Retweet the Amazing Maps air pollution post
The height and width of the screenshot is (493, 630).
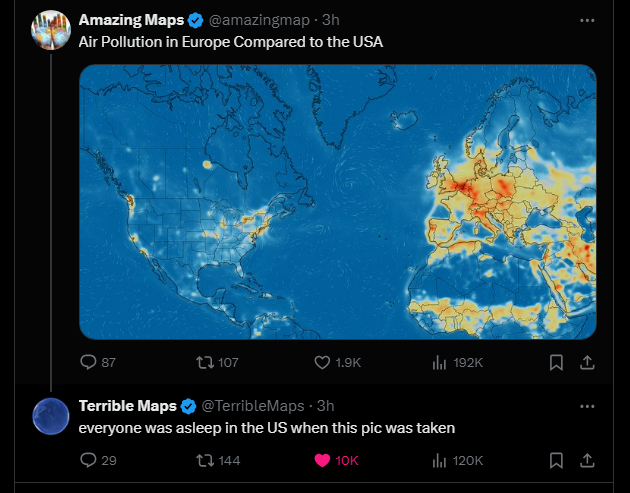coord(202,362)
